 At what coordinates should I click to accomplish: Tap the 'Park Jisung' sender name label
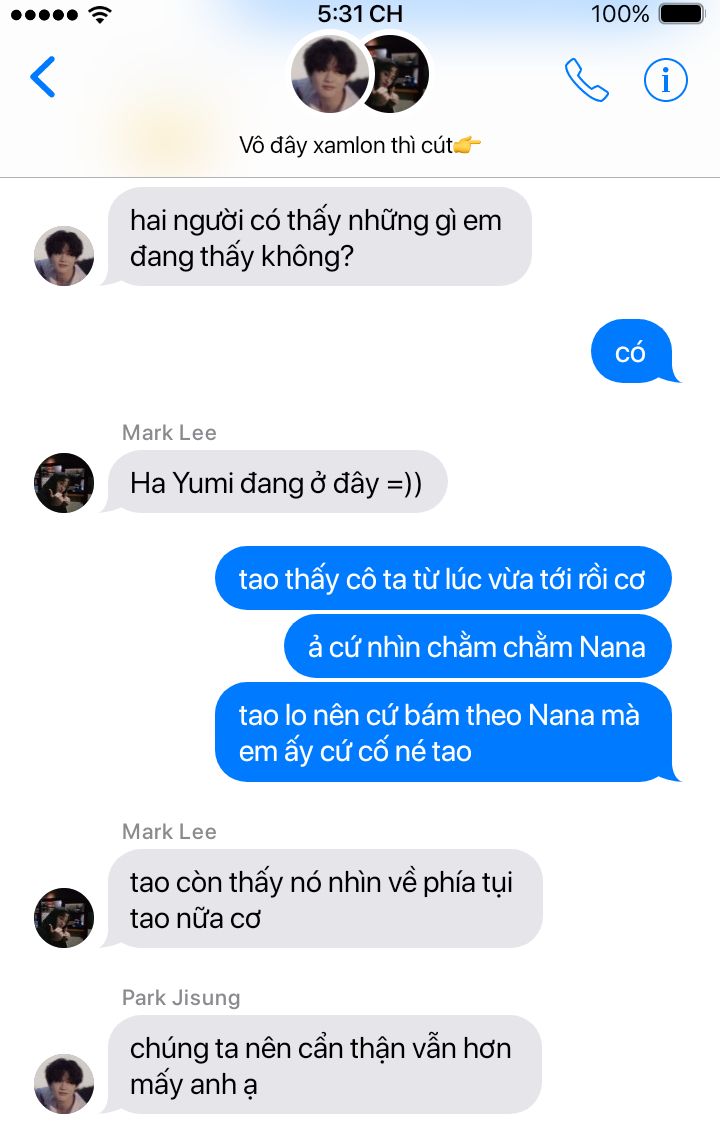pos(181,998)
